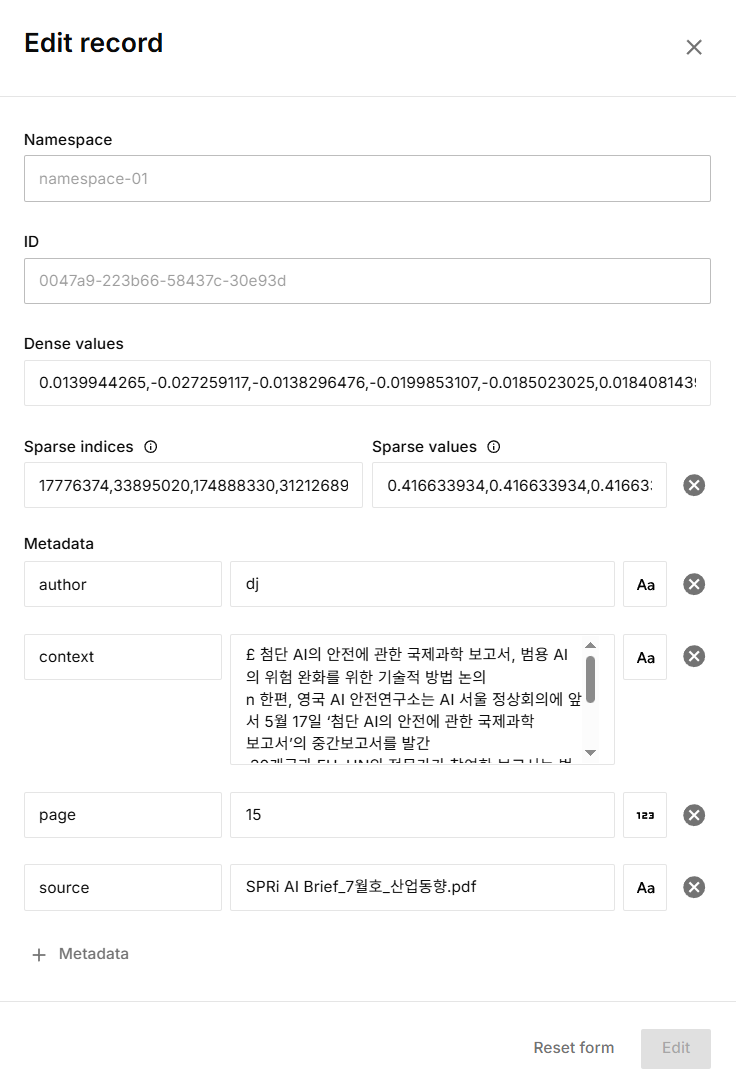Close the Edit record dialog
This screenshot has width=736, height=1088.
pyautogui.click(x=694, y=47)
